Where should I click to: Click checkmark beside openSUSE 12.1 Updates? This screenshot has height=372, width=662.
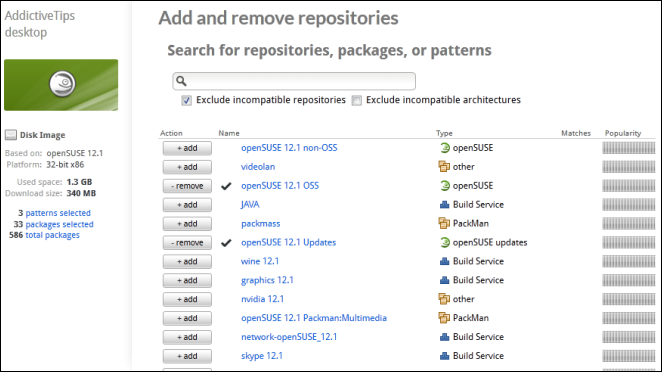click(226, 243)
